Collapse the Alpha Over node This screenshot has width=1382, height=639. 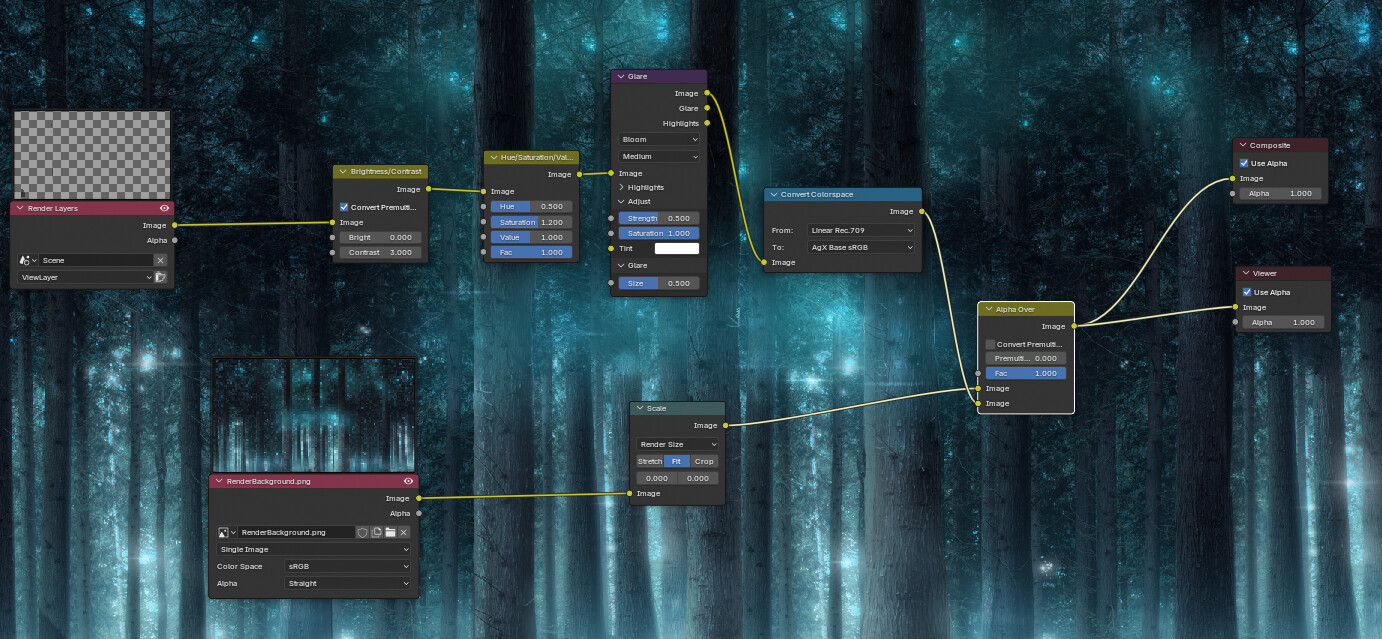click(988, 309)
